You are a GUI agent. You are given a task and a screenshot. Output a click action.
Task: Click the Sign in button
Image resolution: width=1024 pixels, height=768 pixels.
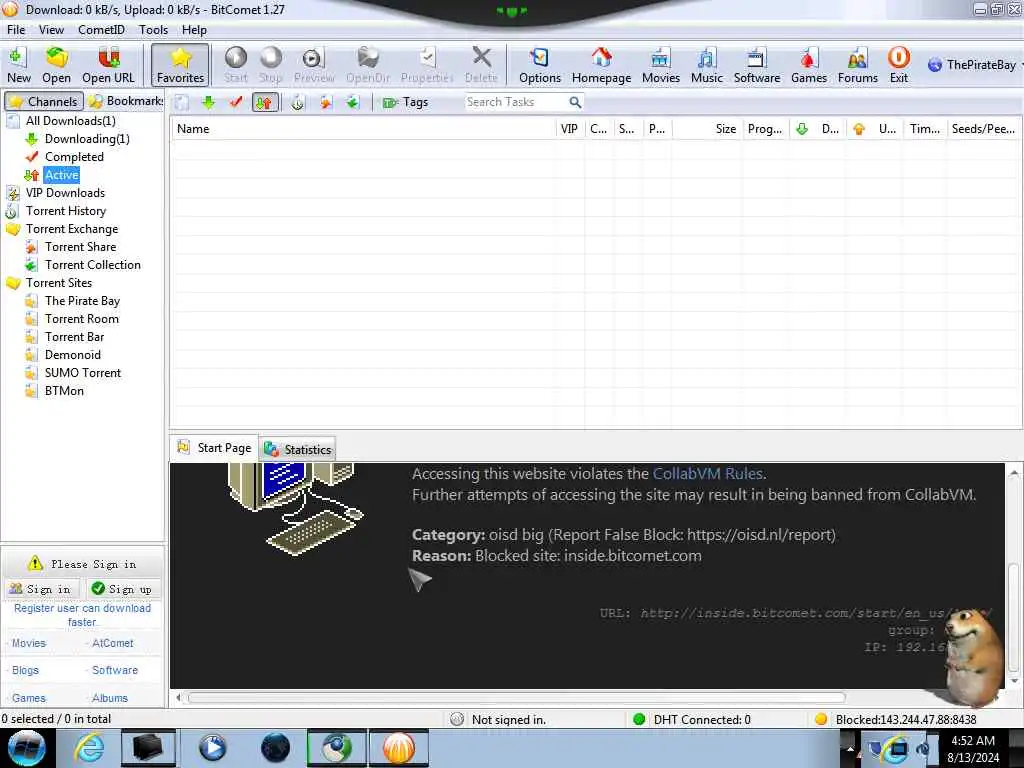(40, 589)
